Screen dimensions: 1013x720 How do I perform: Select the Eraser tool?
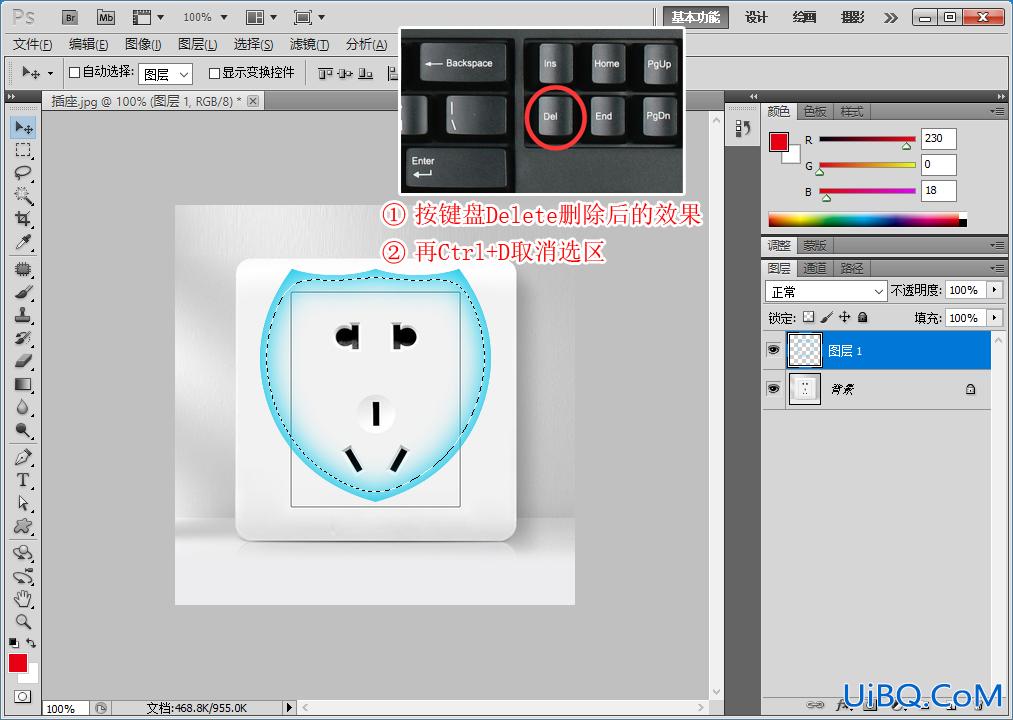(23, 361)
